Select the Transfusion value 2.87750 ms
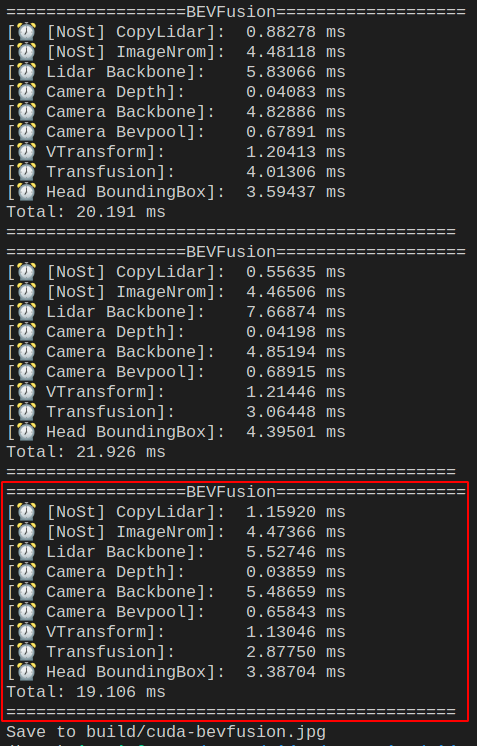477x746 pixels. (295, 652)
